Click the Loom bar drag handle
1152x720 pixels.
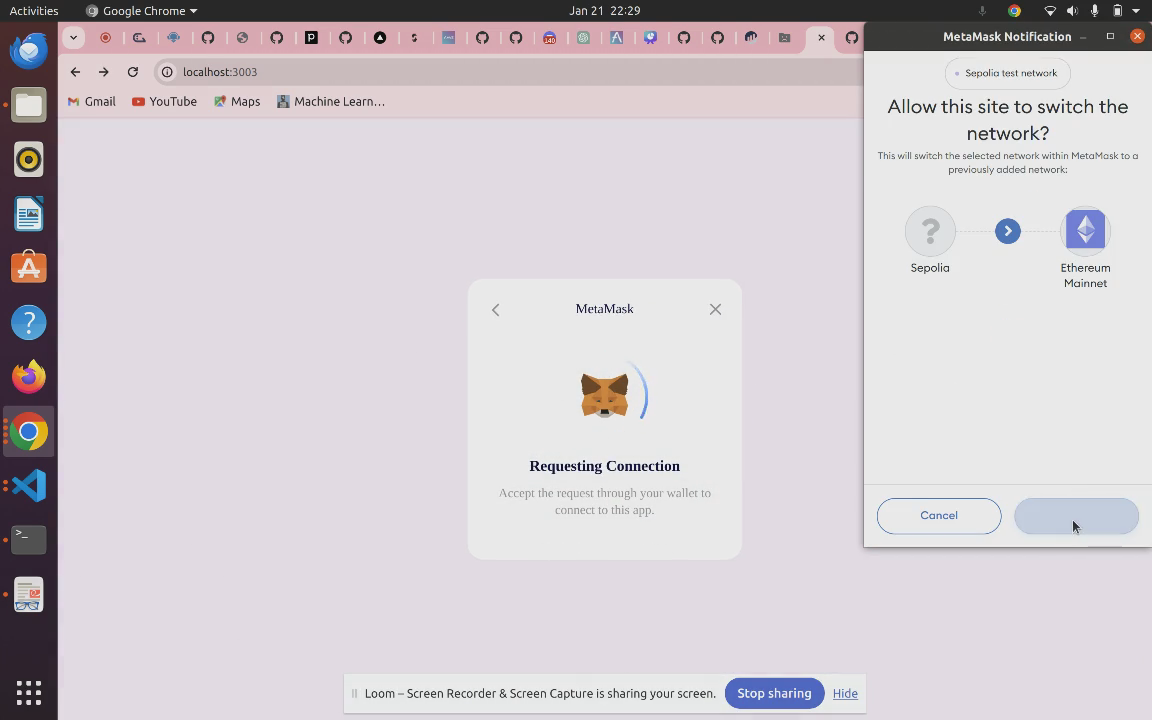tap(354, 694)
